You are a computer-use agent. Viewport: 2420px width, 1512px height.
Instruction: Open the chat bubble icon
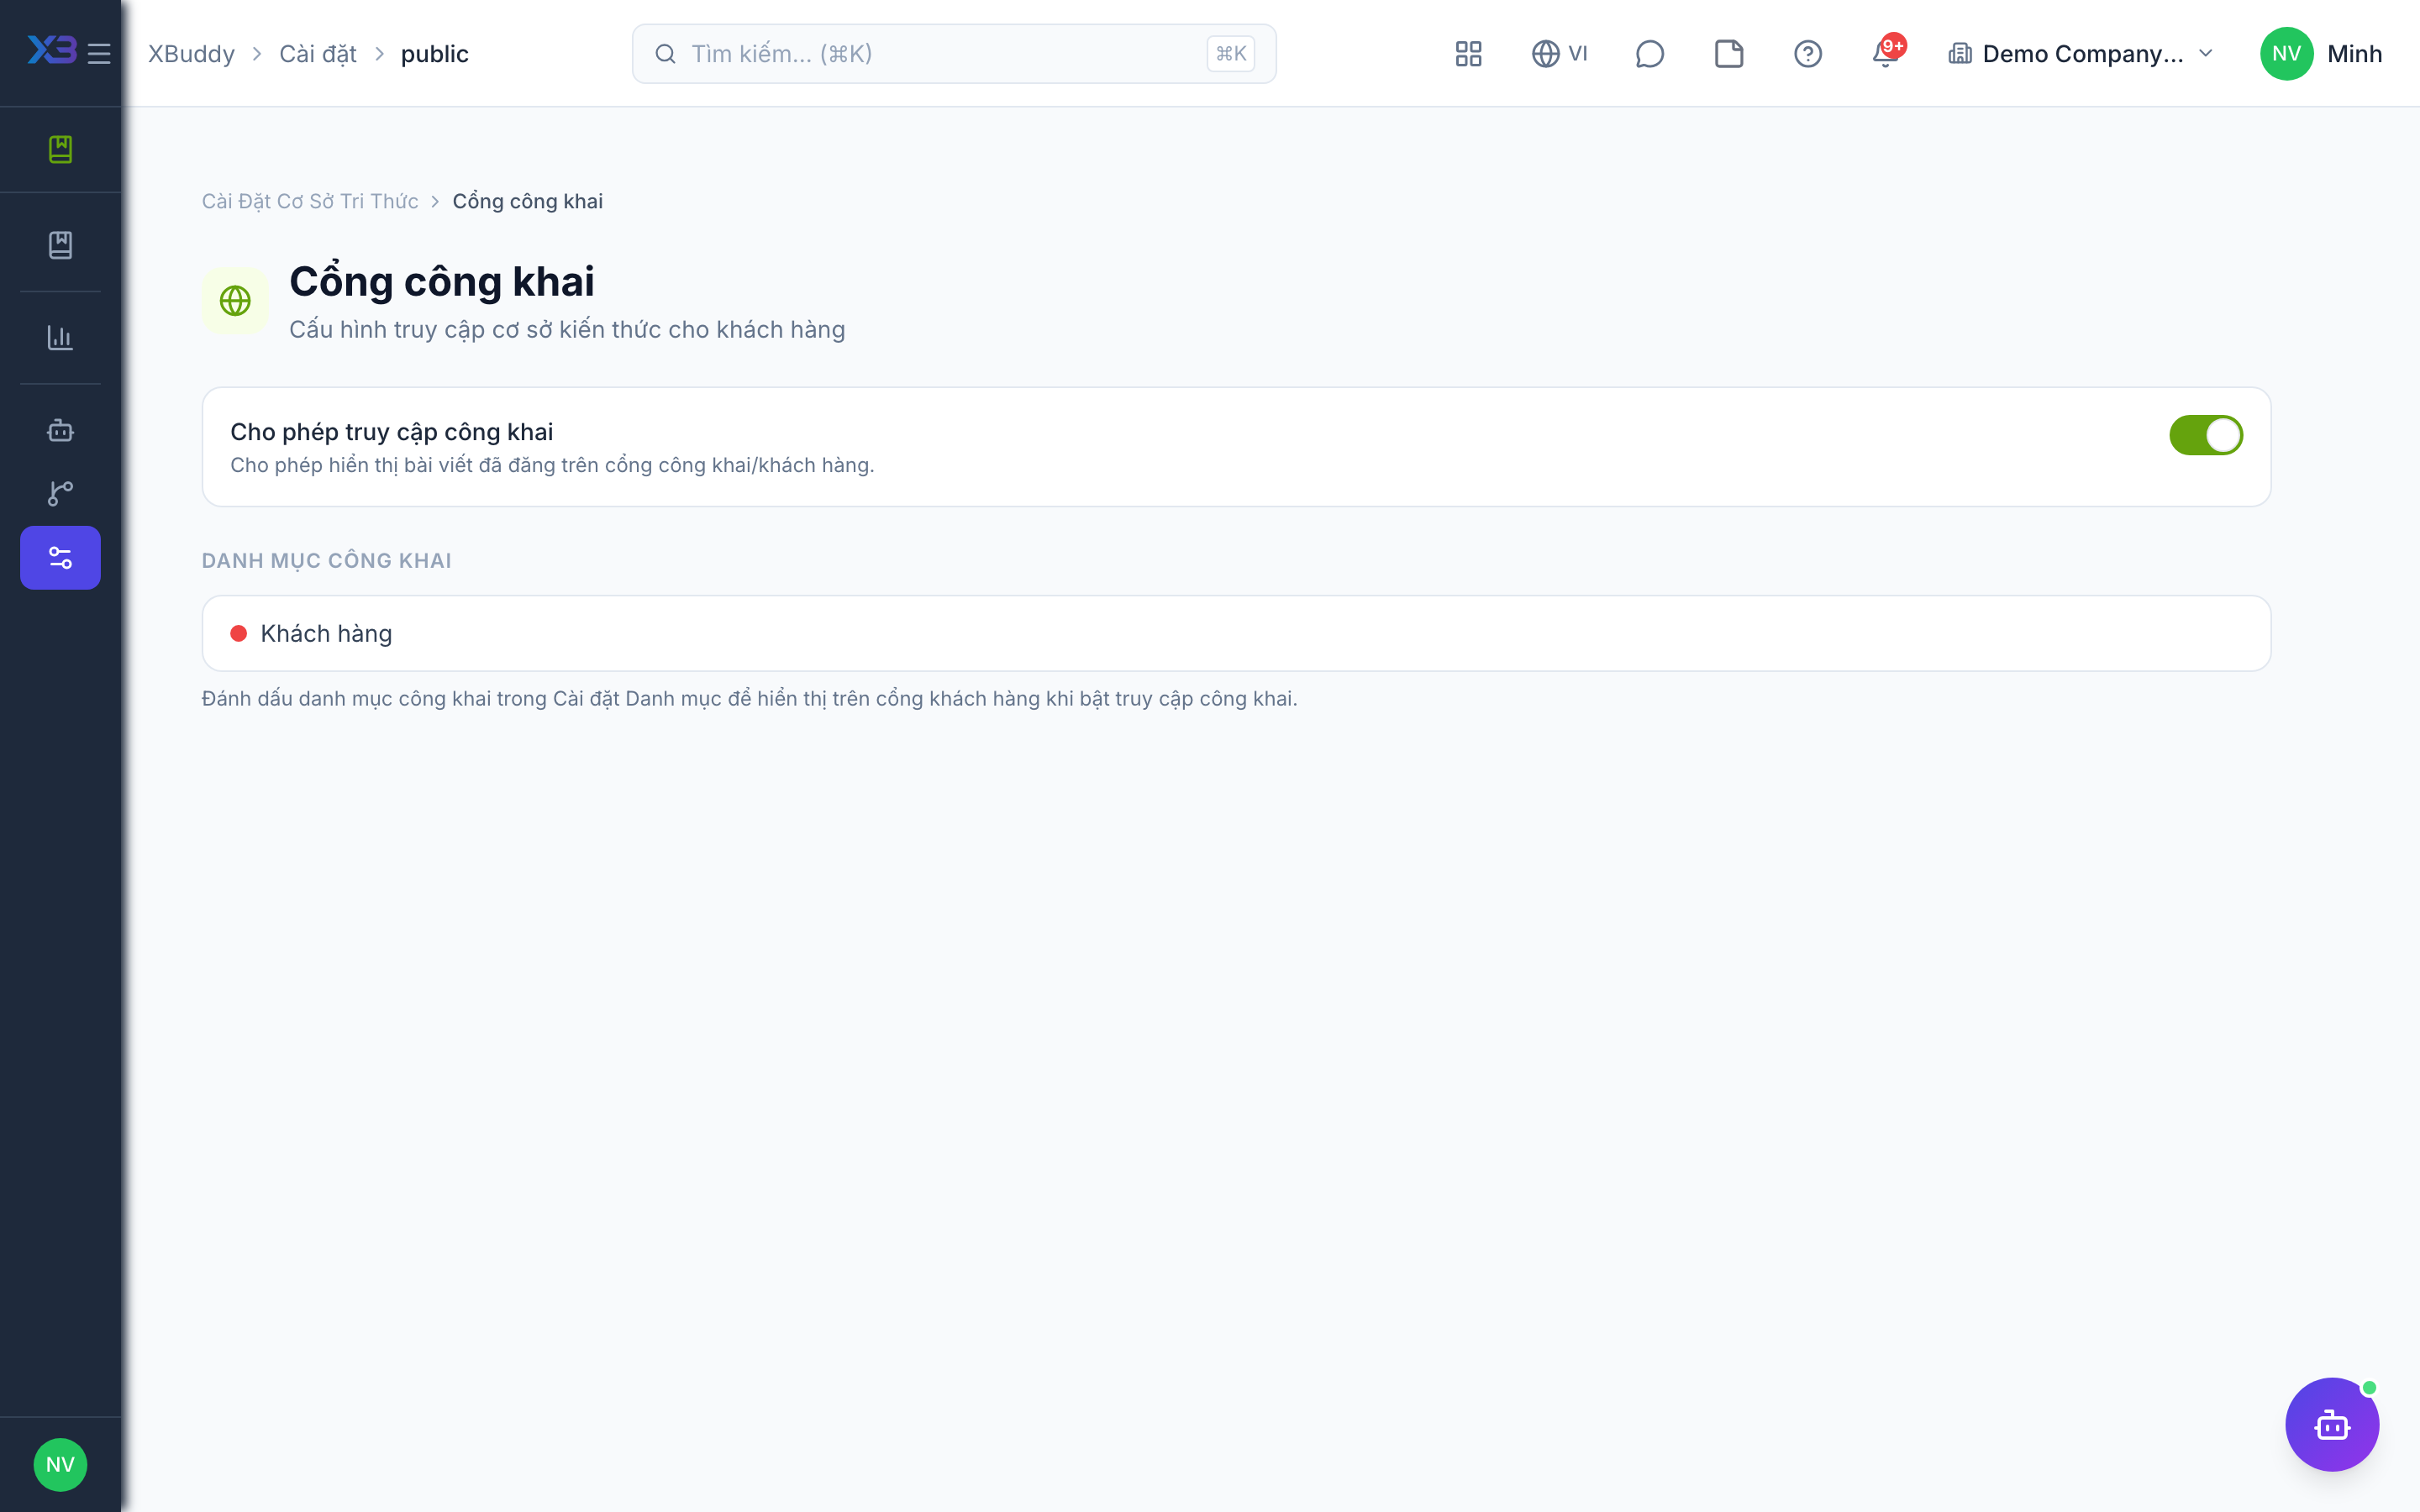pos(1649,54)
